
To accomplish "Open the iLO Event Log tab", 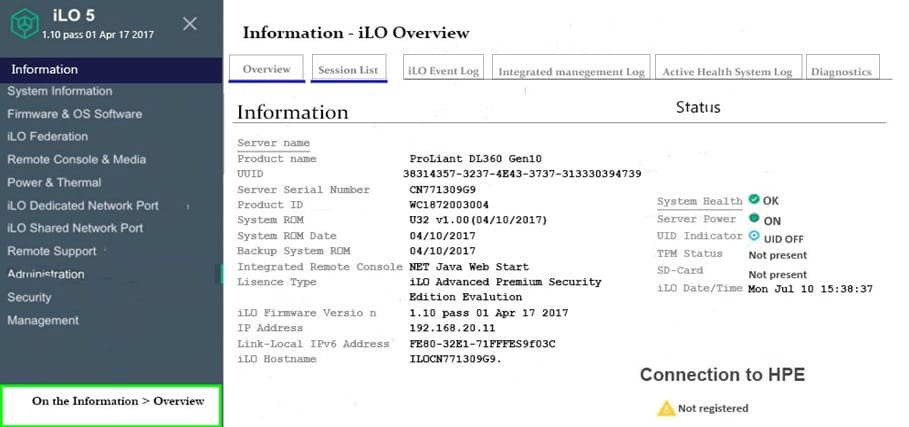I will tap(442, 71).
